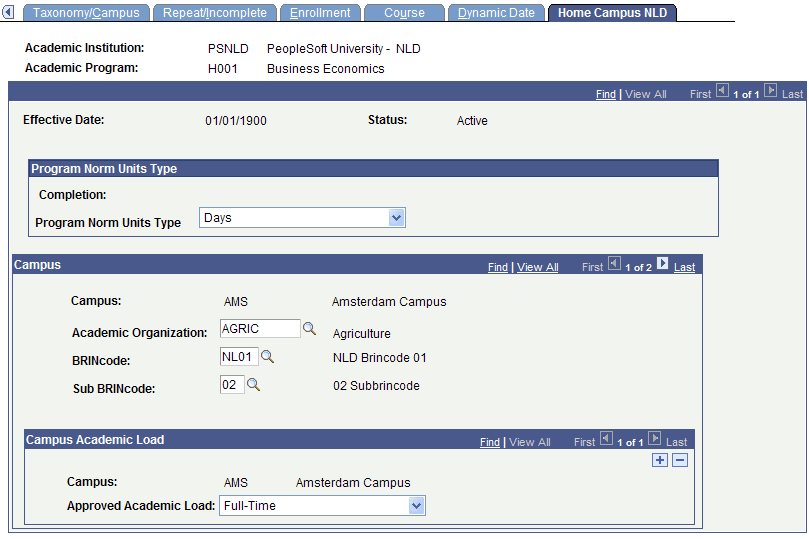The width and height of the screenshot is (809, 539).
Task: Add a new Campus Academic Load row
Action: pos(660,460)
